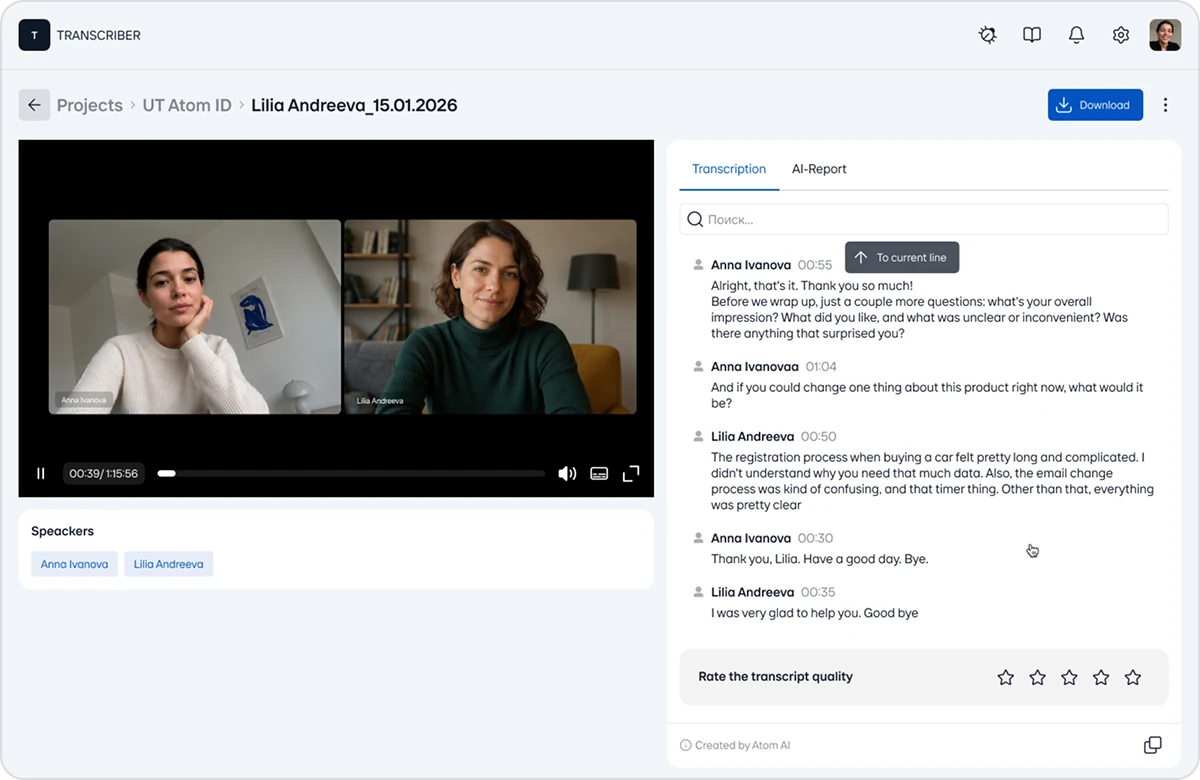Go back with the arrow button
Viewport: 1200px width, 780px height.
click(x=34, y=105)
